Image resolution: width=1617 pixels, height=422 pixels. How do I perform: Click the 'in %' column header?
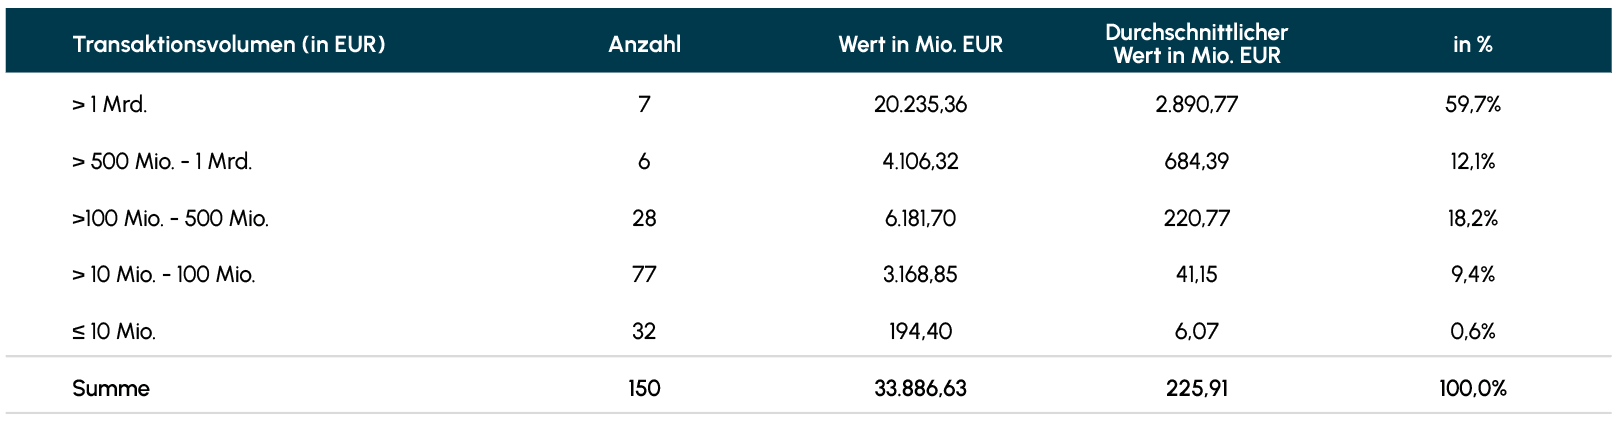pos(1472,45)
